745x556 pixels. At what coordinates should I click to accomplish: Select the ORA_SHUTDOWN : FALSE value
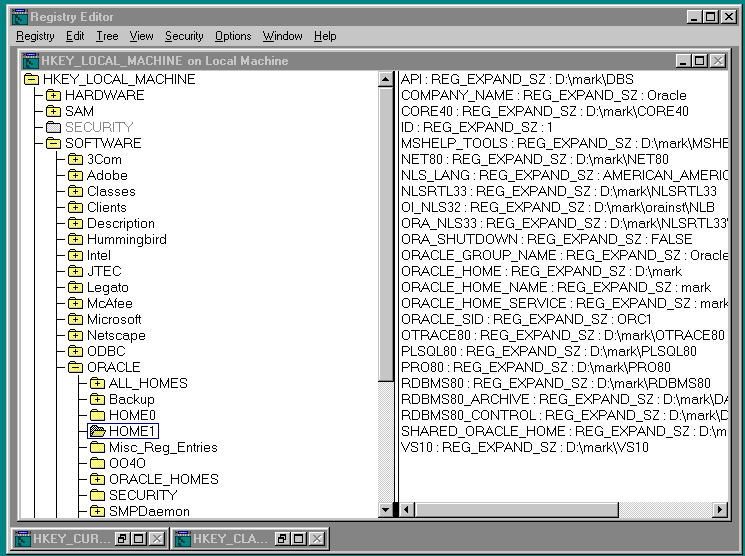[x=546, y=239]
